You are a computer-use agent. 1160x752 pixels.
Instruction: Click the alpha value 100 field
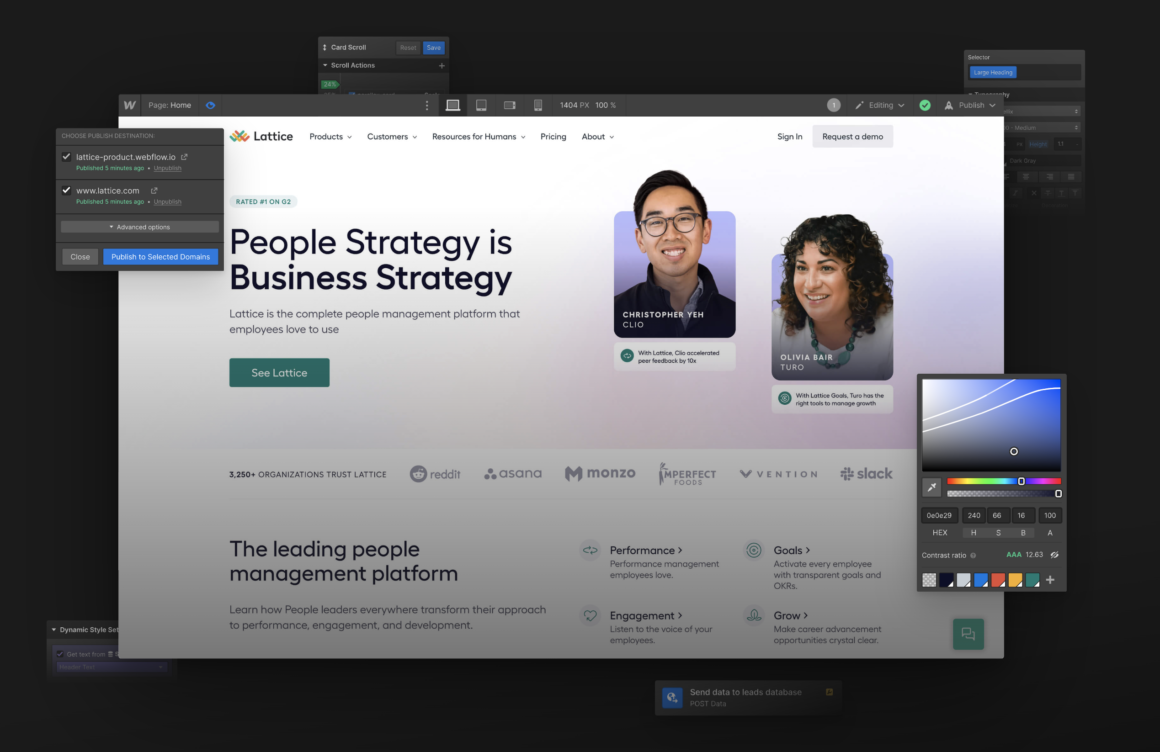[x=1050, y=515]
